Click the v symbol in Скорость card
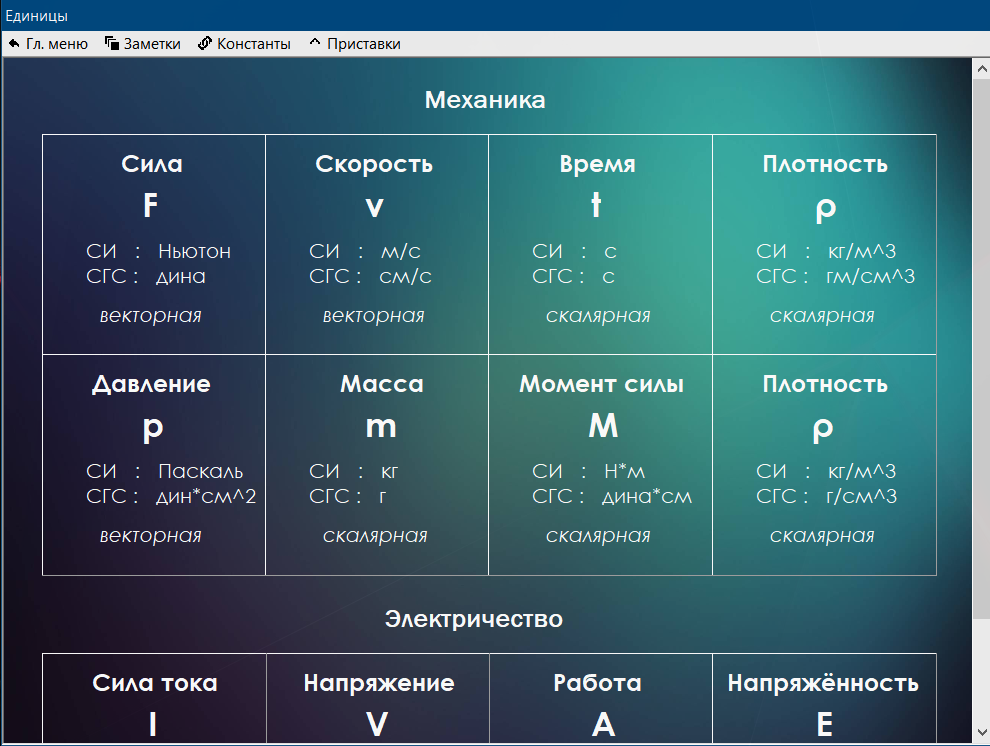 coord(374,207)
